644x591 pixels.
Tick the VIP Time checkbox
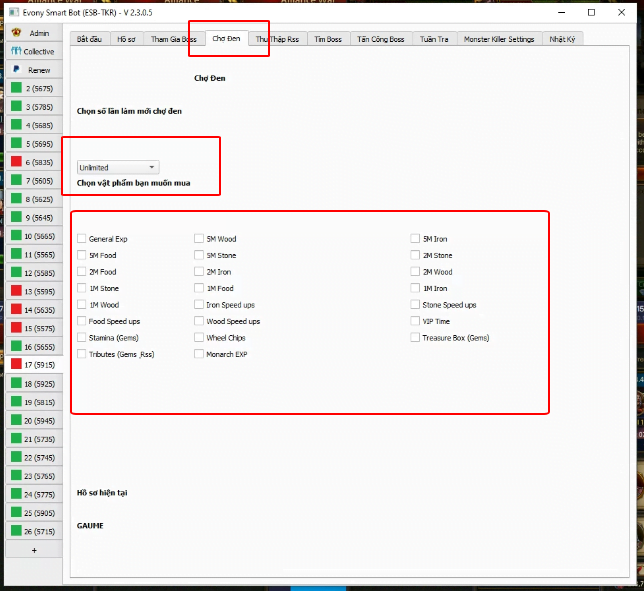point(415,321)
